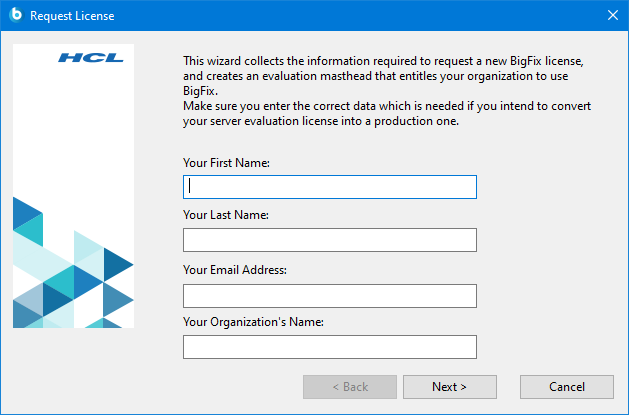This screenshot has height=415, width=629.
Task: Click the "Your First Name:" label
Action: pos(227,162)
